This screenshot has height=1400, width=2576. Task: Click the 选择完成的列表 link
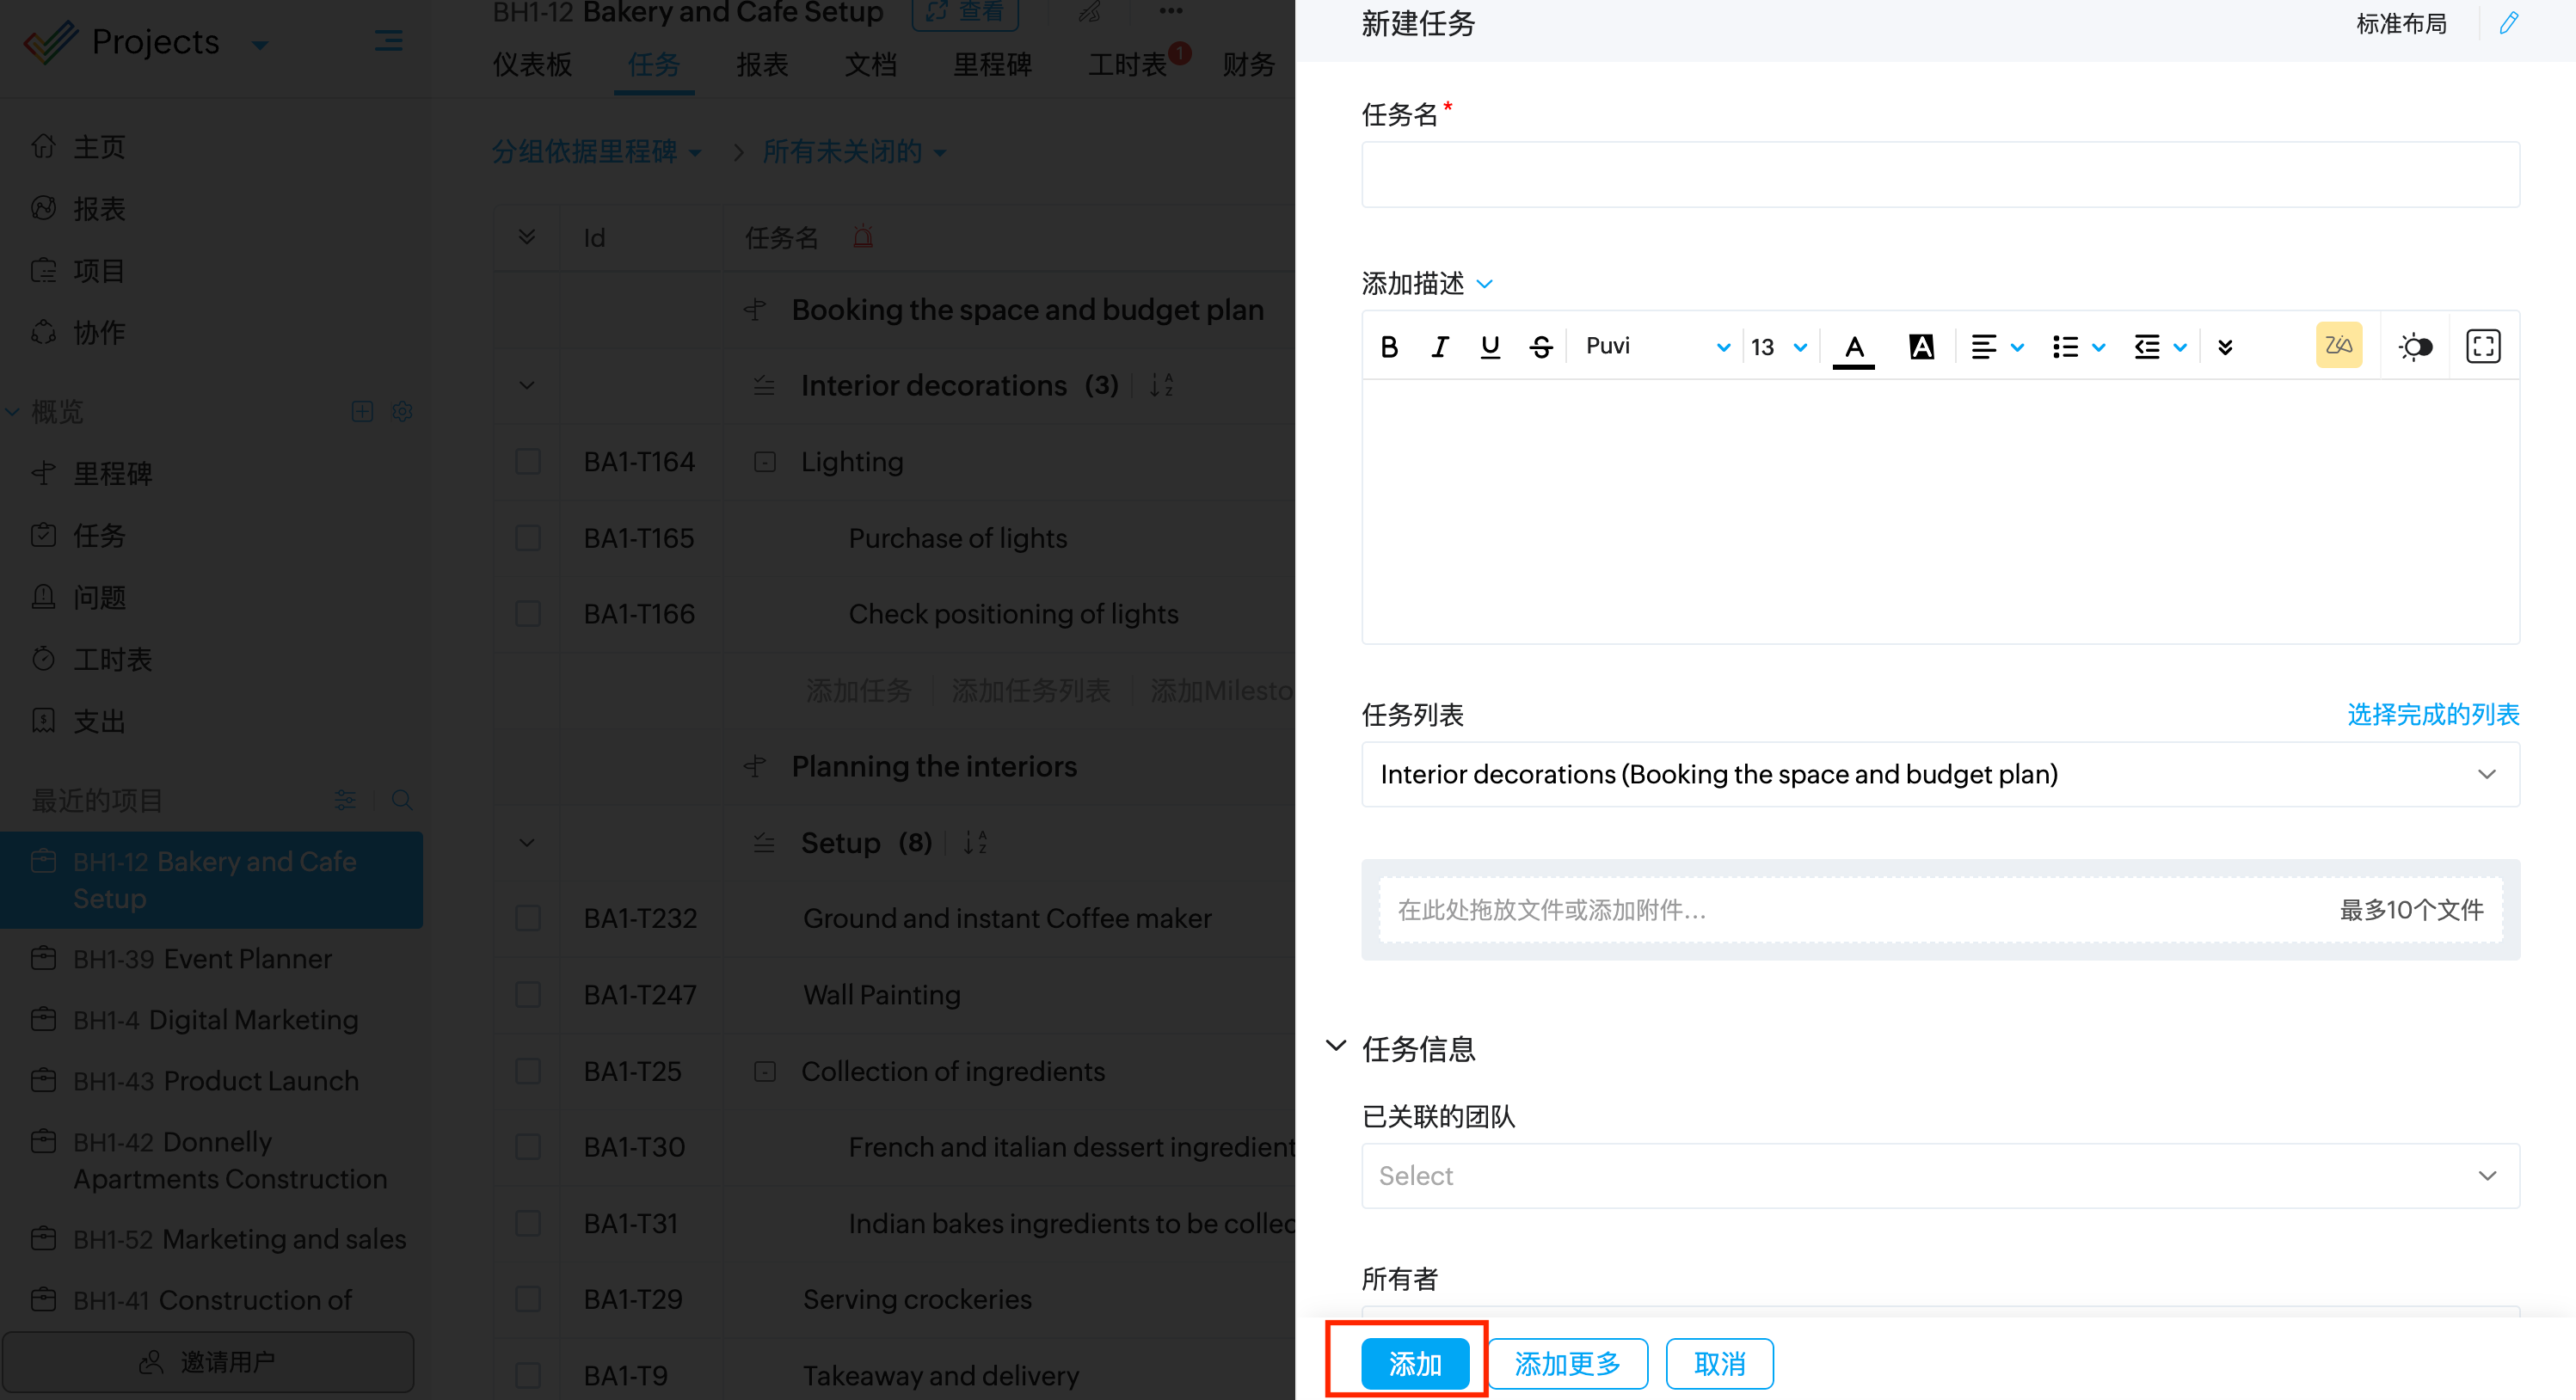2432,714
